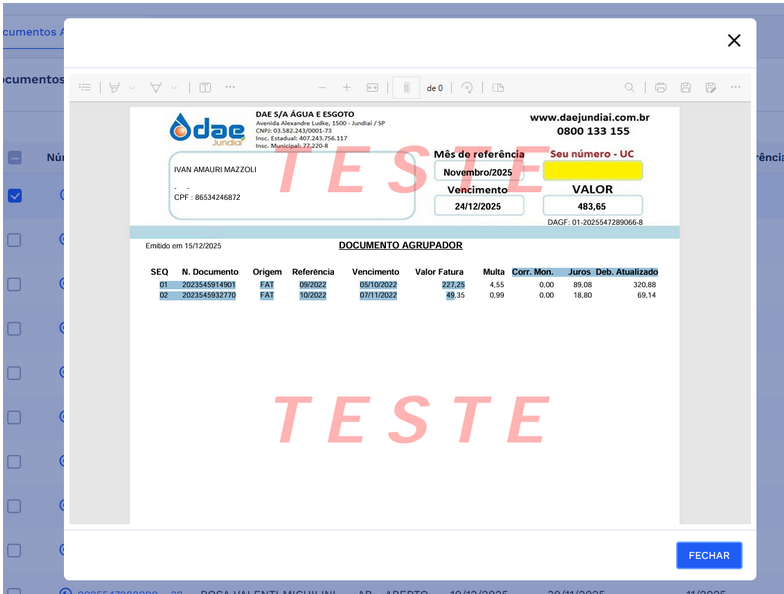Click the 05/10/2022 due date cell
The image size is (784, 594).
coord(378,284)
